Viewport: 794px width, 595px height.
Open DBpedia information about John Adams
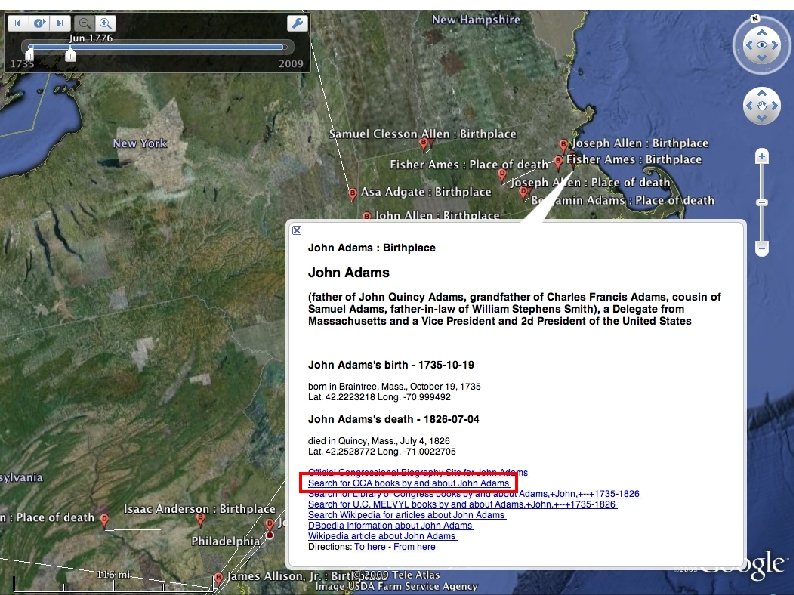click(390, 526)
